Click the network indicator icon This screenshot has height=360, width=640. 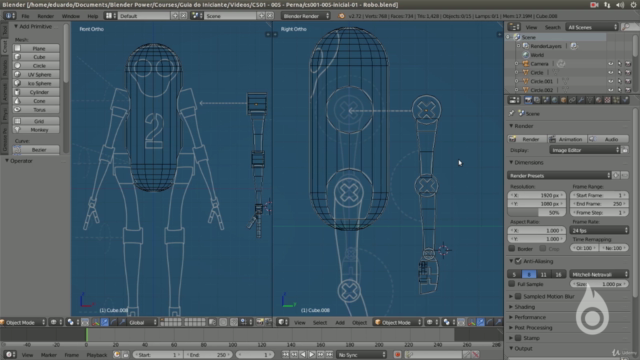607,5
